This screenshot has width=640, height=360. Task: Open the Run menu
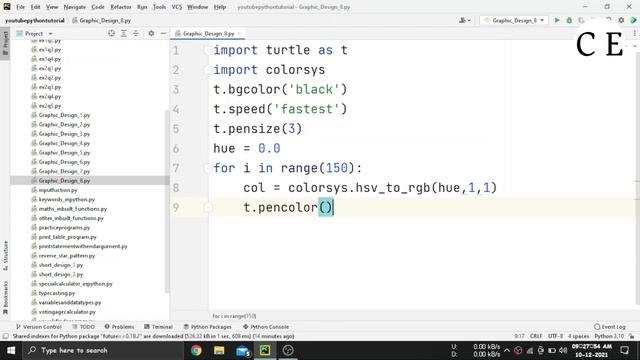click(x=142, y=7)
